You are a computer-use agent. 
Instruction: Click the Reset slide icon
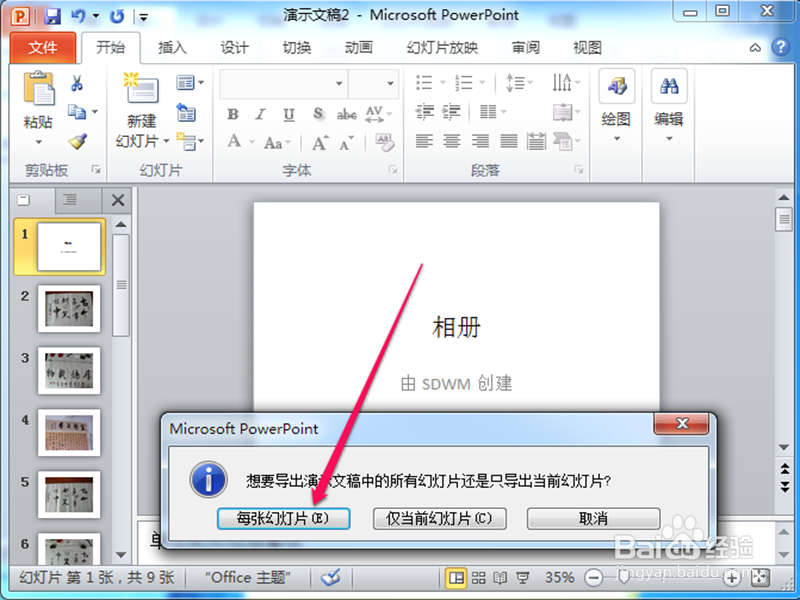tap(186, 112)
